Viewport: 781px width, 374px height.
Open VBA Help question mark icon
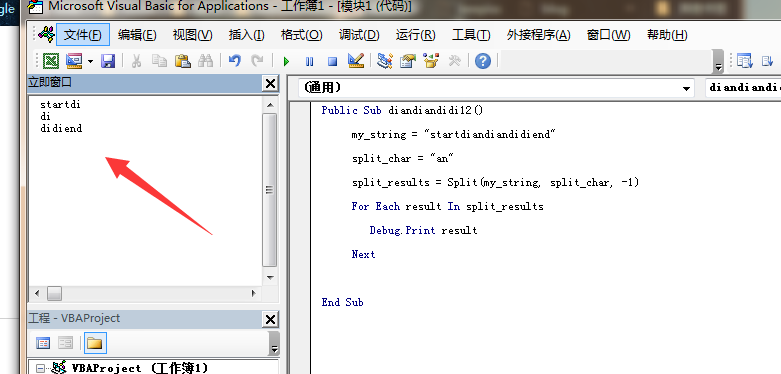tap(483, 61)
